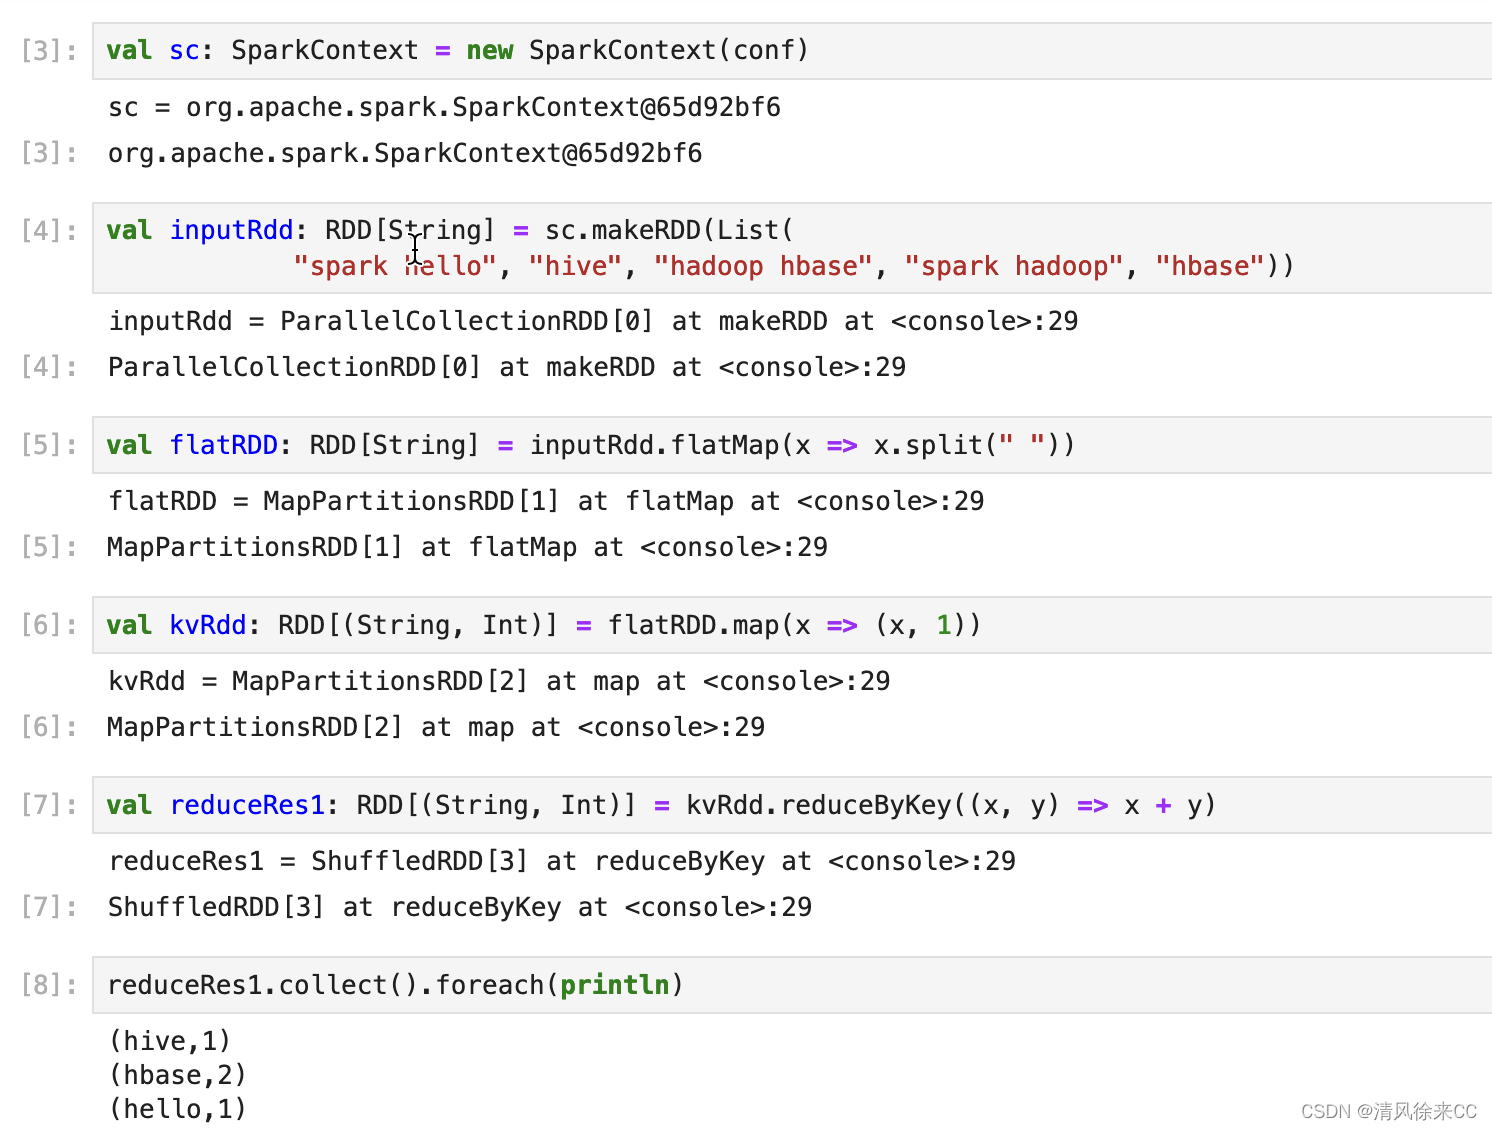
Task: Click result line 'ShuffledRDD[3] at reduceByKey' beside output [7]
Action: tap(460, 907)
